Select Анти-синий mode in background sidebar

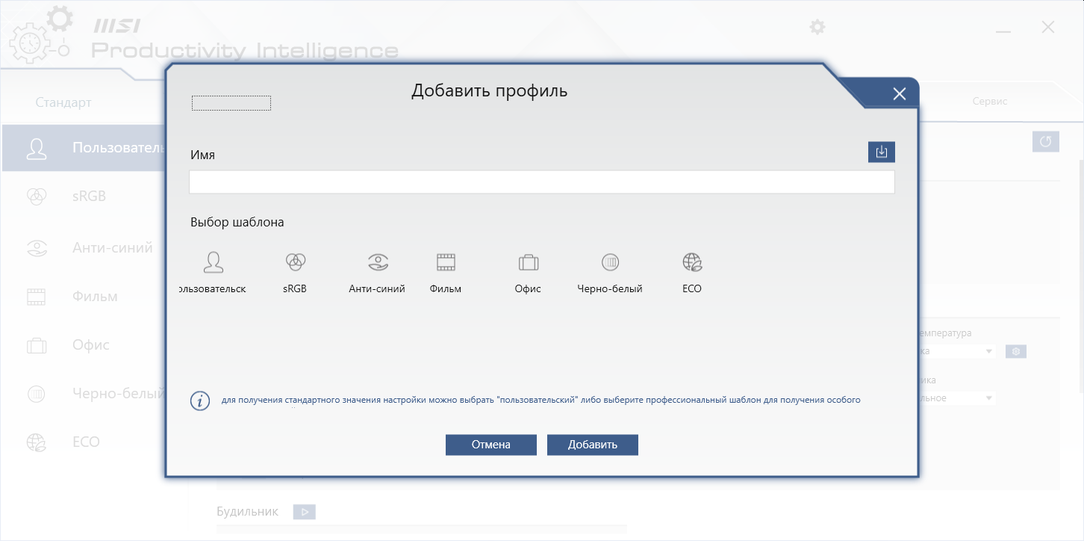click(83, 247)
